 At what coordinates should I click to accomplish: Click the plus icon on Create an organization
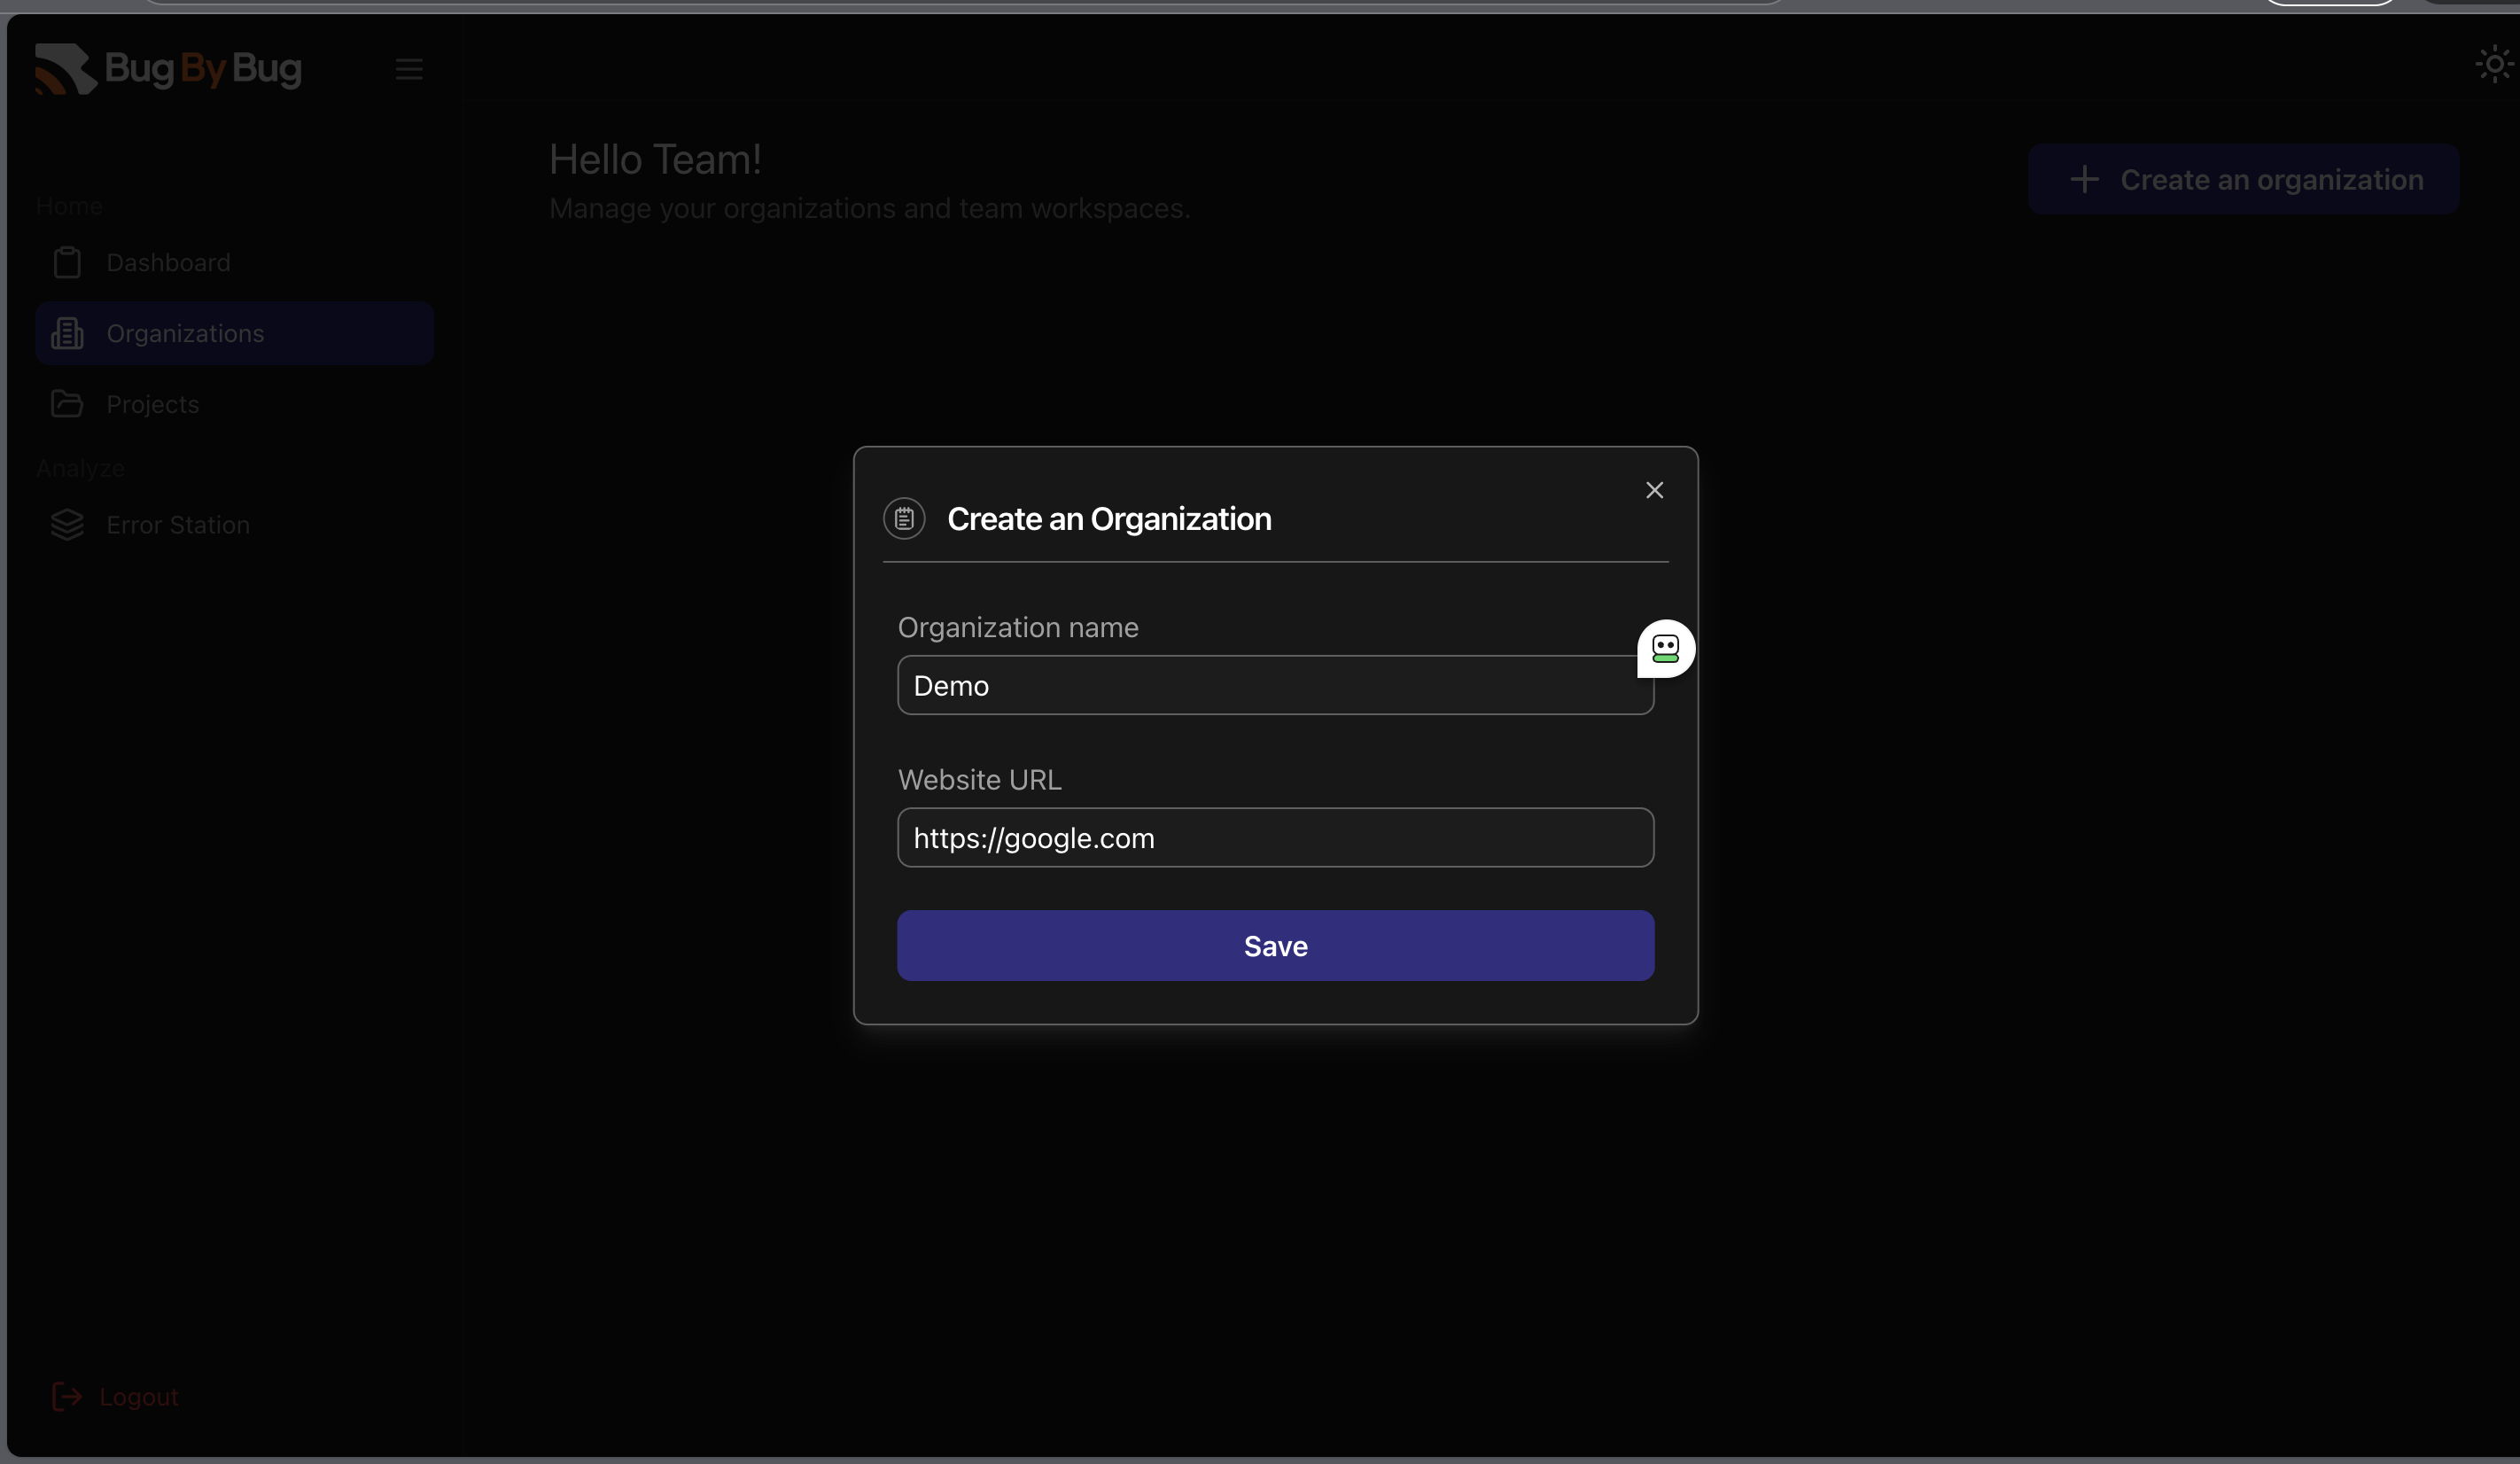(2084, 179)
